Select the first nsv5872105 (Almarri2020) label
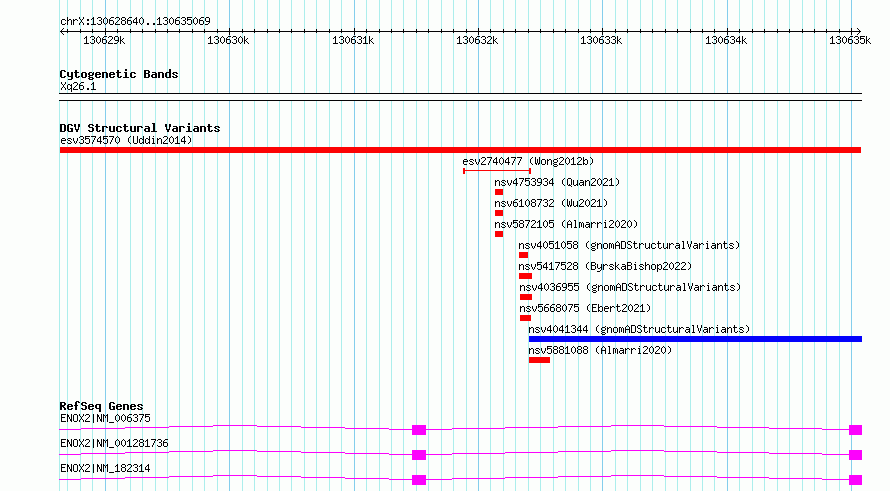Image resolution: width=890 pixels, height=491 pixels. (x=566, y=224)
